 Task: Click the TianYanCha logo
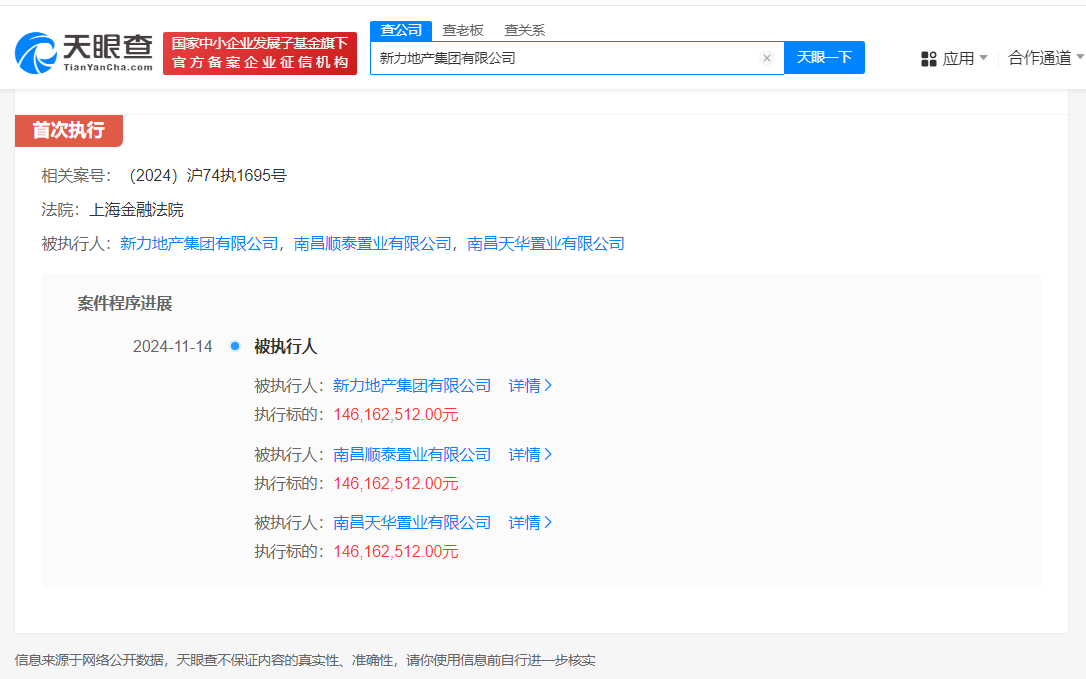point(84,53)
